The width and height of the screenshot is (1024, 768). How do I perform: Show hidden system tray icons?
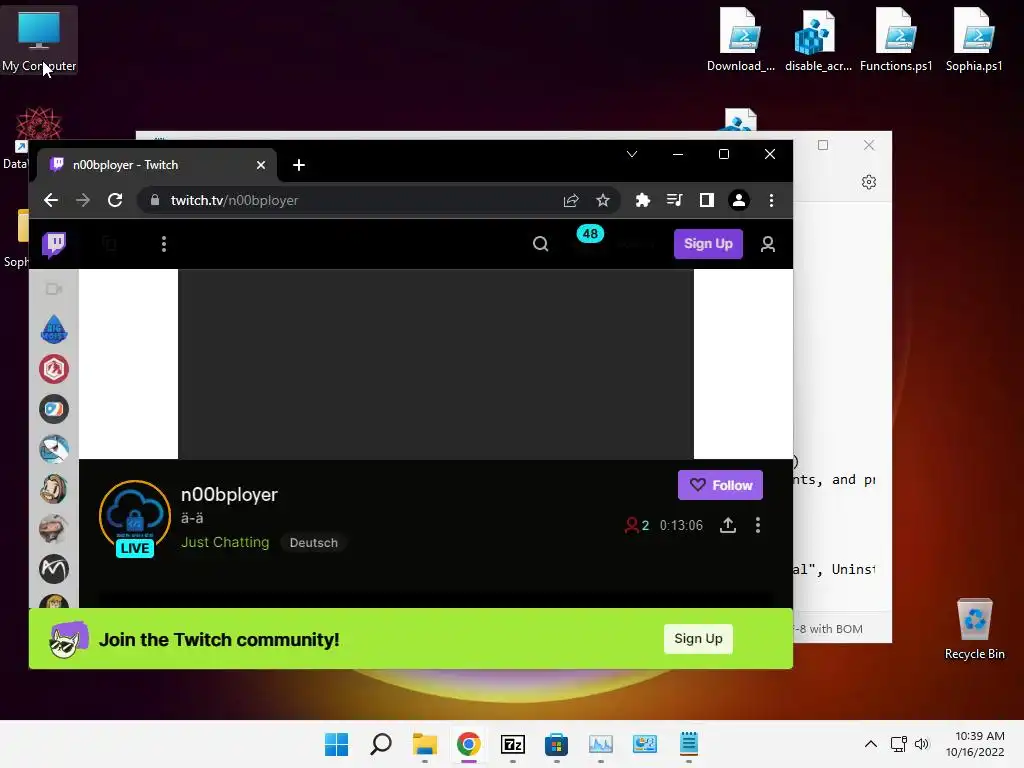(x=871, y=744)
